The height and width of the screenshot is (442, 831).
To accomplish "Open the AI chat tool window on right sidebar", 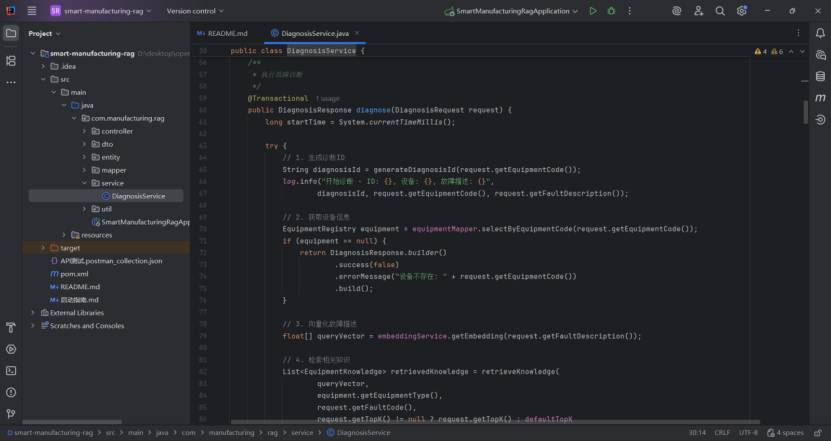I will [820, 55].
